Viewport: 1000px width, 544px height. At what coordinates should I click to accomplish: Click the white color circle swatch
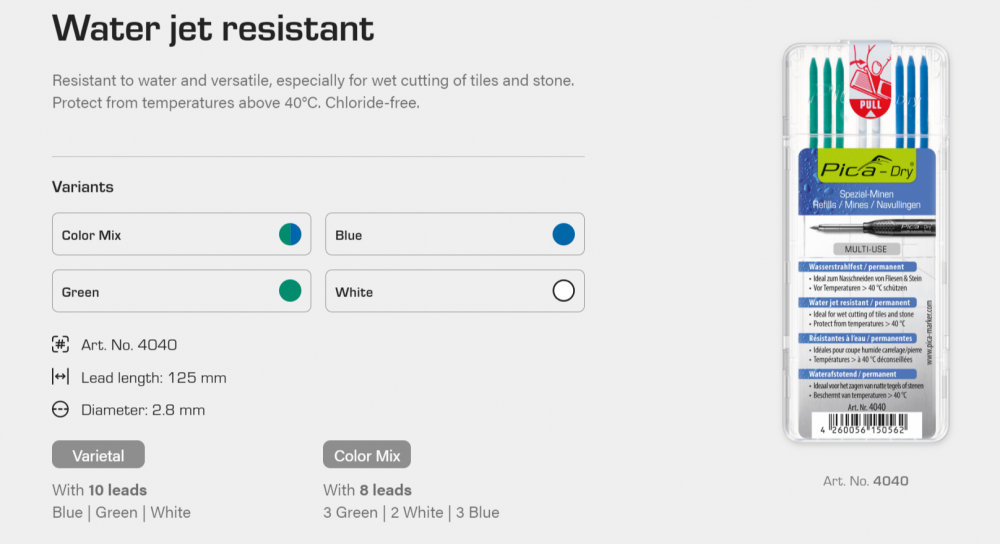coord(563,291)
